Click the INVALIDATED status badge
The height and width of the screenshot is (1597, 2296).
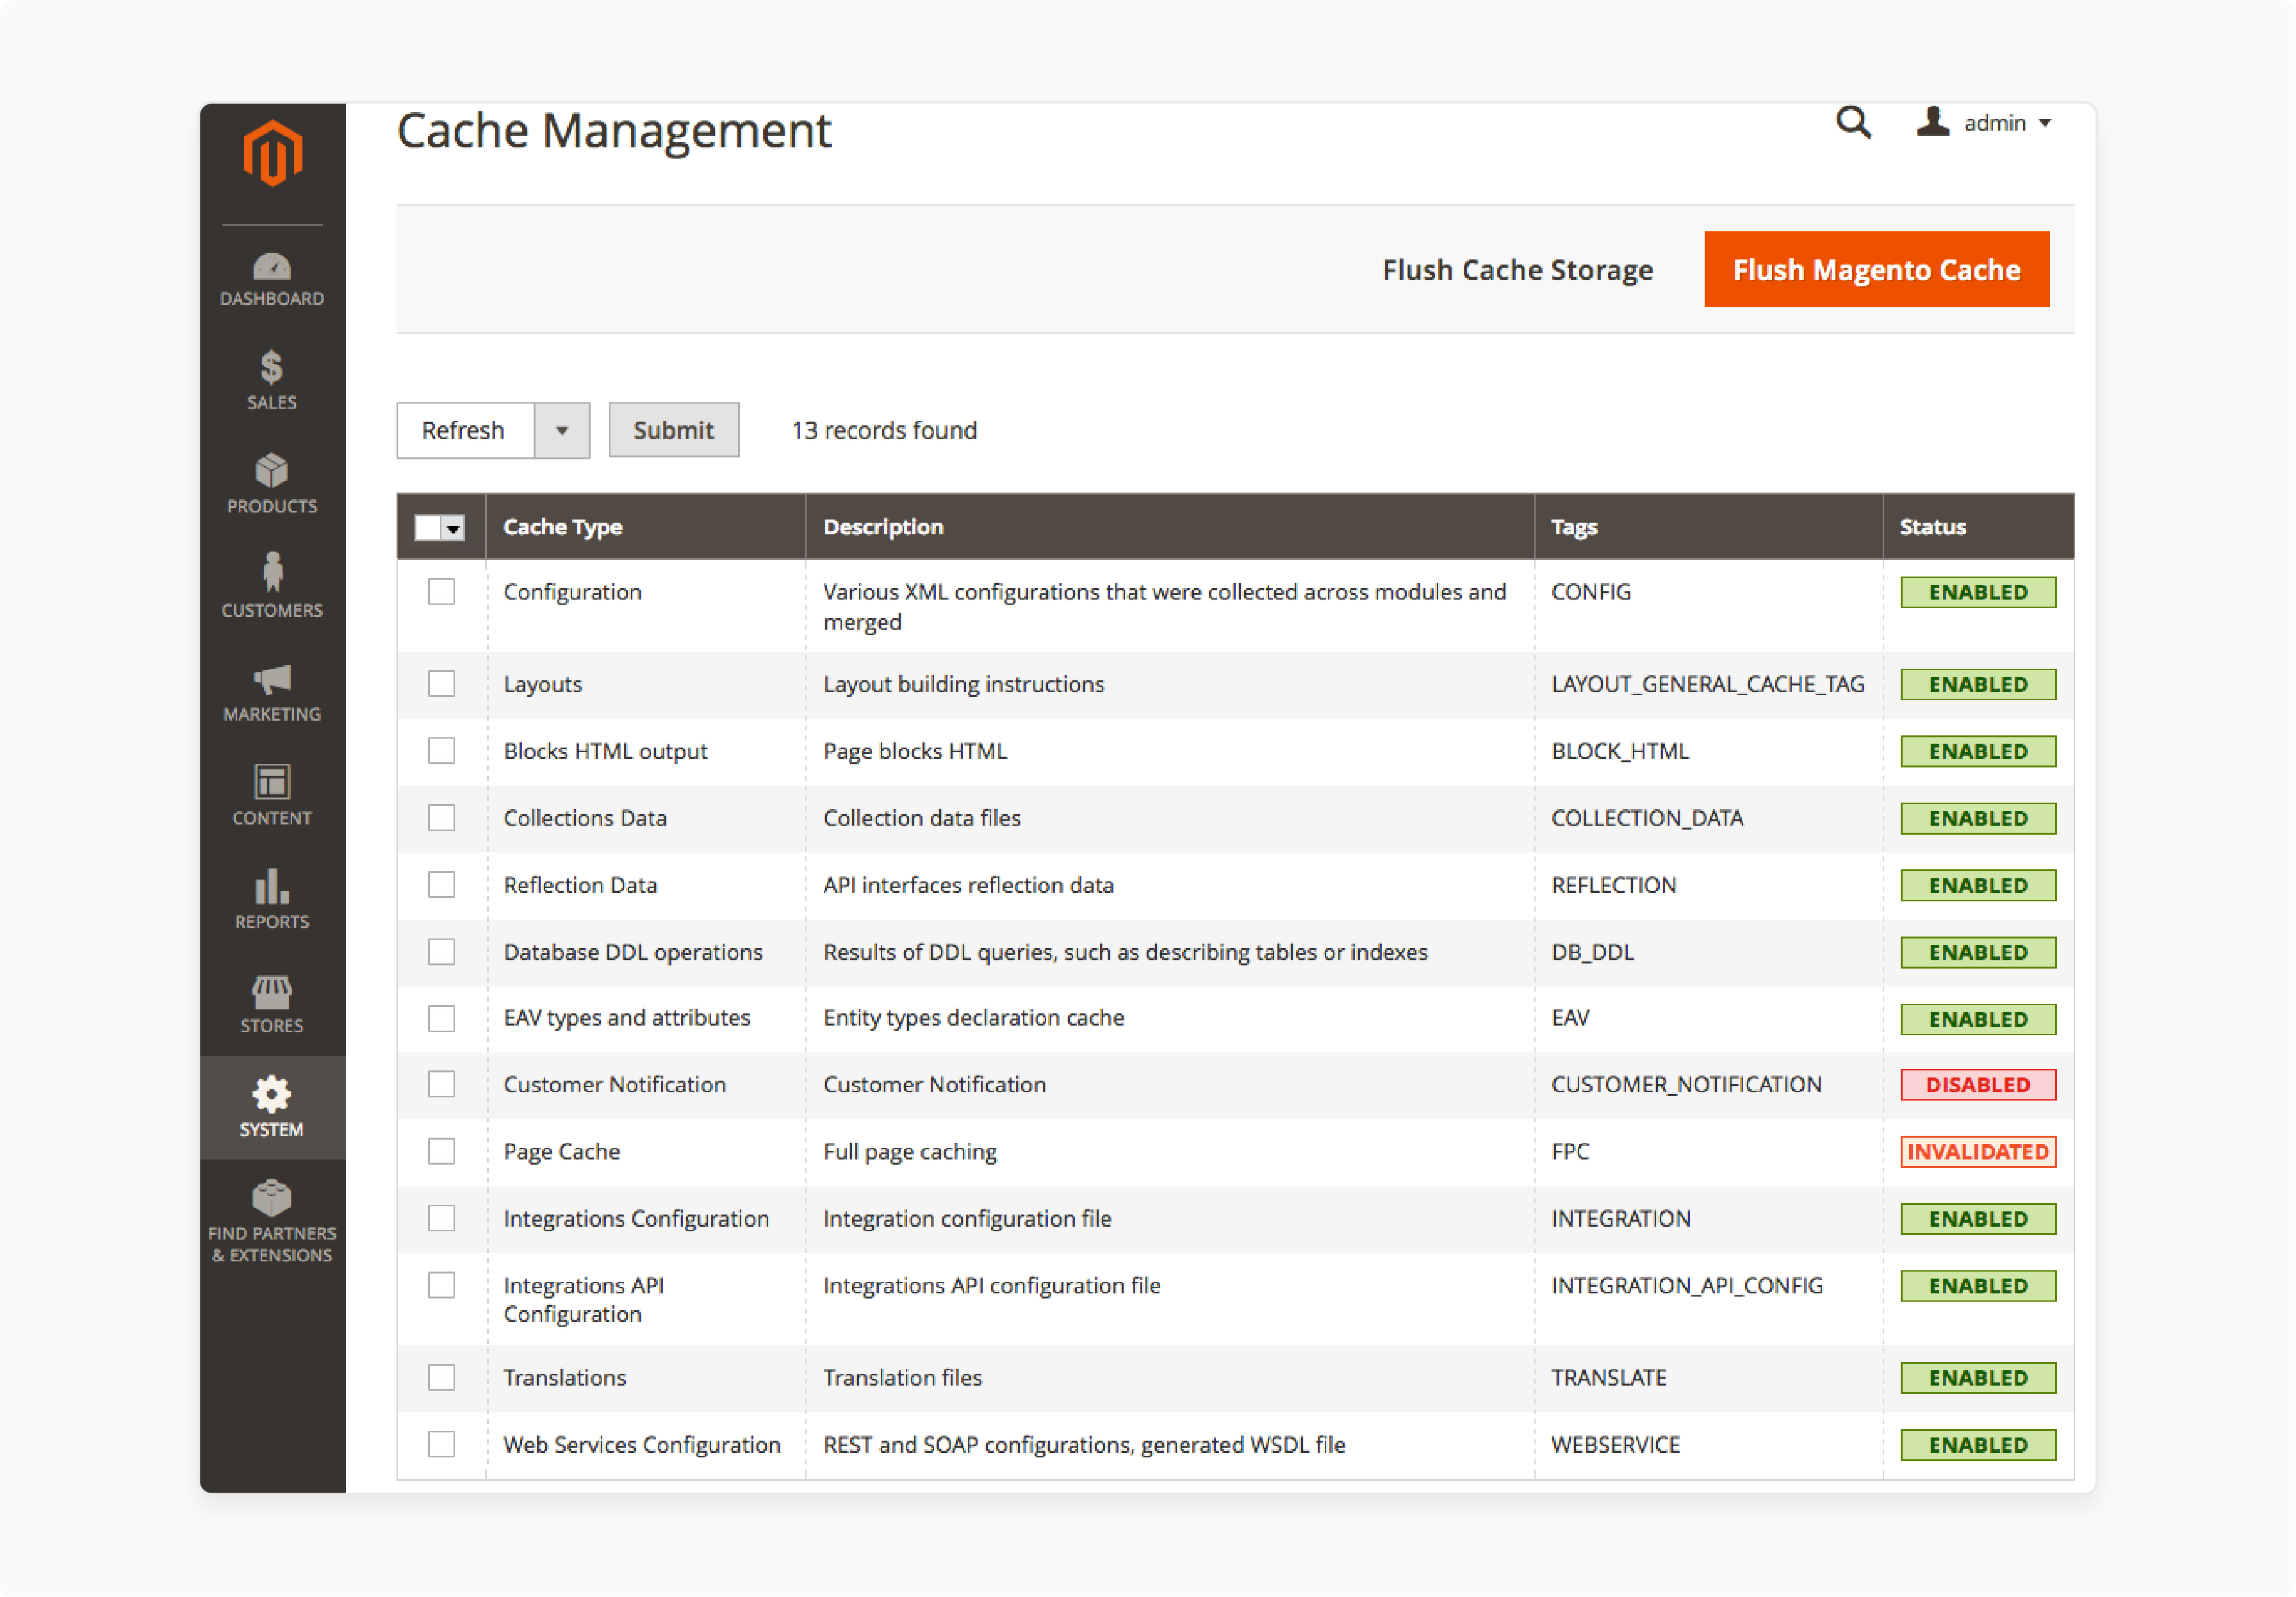point(1978,1151)
